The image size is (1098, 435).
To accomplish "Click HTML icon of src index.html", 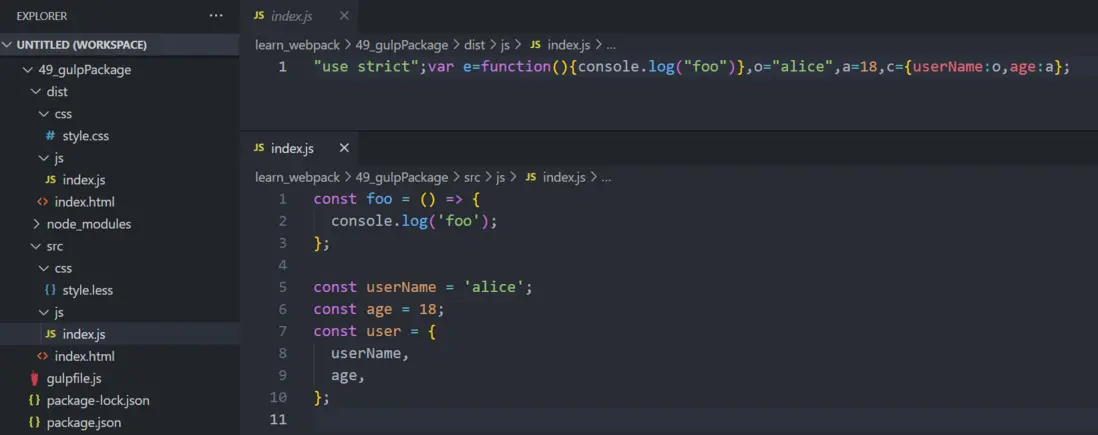I will 43,356.
